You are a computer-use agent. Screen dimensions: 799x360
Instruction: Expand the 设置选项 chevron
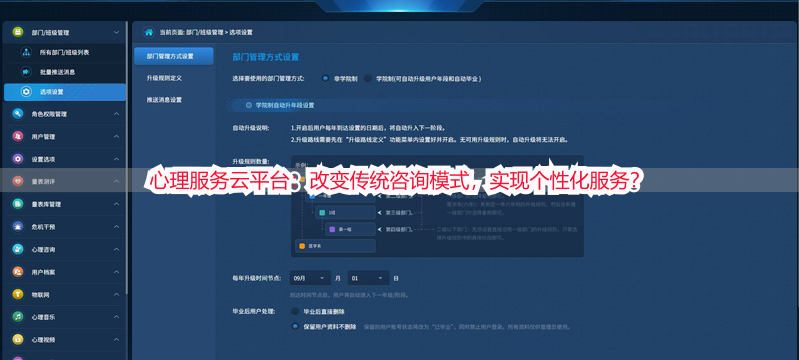click(x=116, y=159)
